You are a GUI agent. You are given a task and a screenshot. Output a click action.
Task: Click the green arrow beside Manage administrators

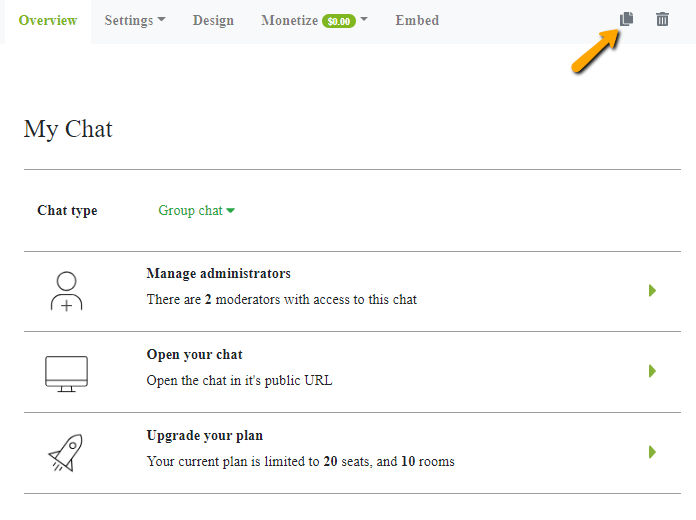(652, 291)
